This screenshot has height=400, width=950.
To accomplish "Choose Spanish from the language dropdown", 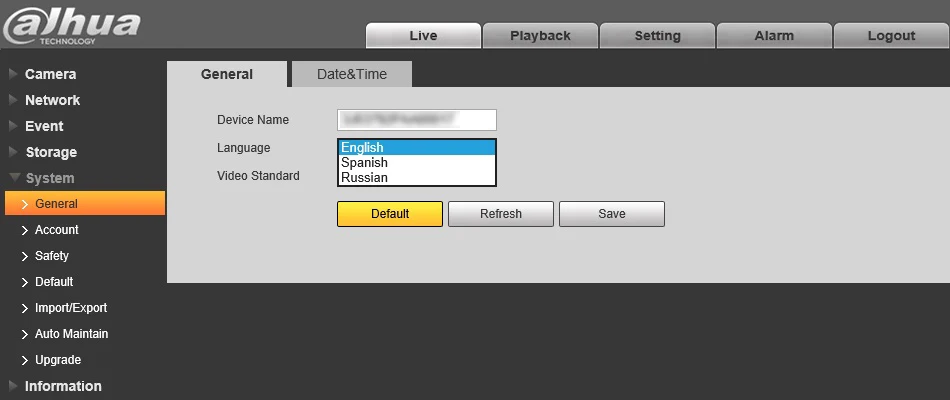I will tap(417, 162).
